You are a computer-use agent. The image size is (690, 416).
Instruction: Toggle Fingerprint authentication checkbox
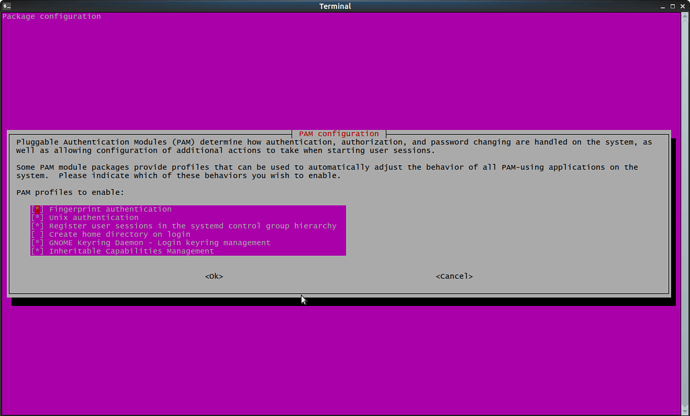(x=37, y=210)
